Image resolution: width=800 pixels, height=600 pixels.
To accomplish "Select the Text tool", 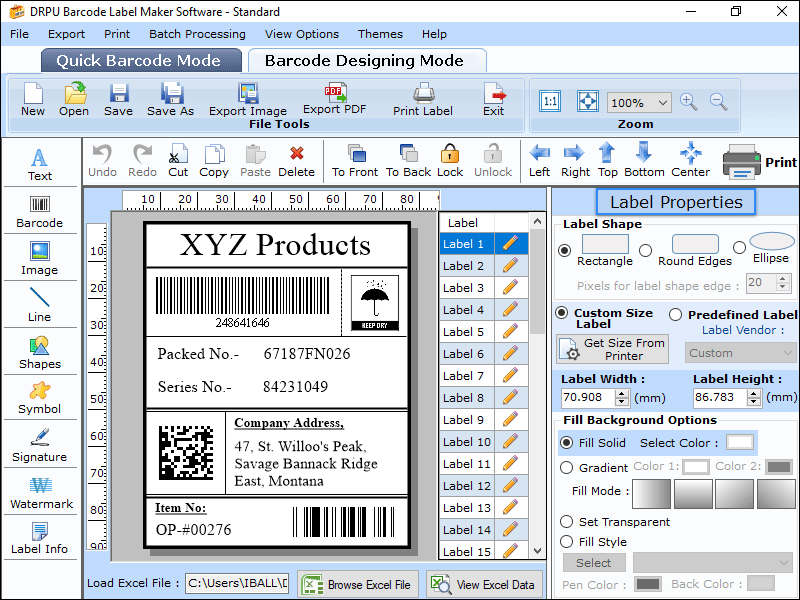I will pos(40,164).
